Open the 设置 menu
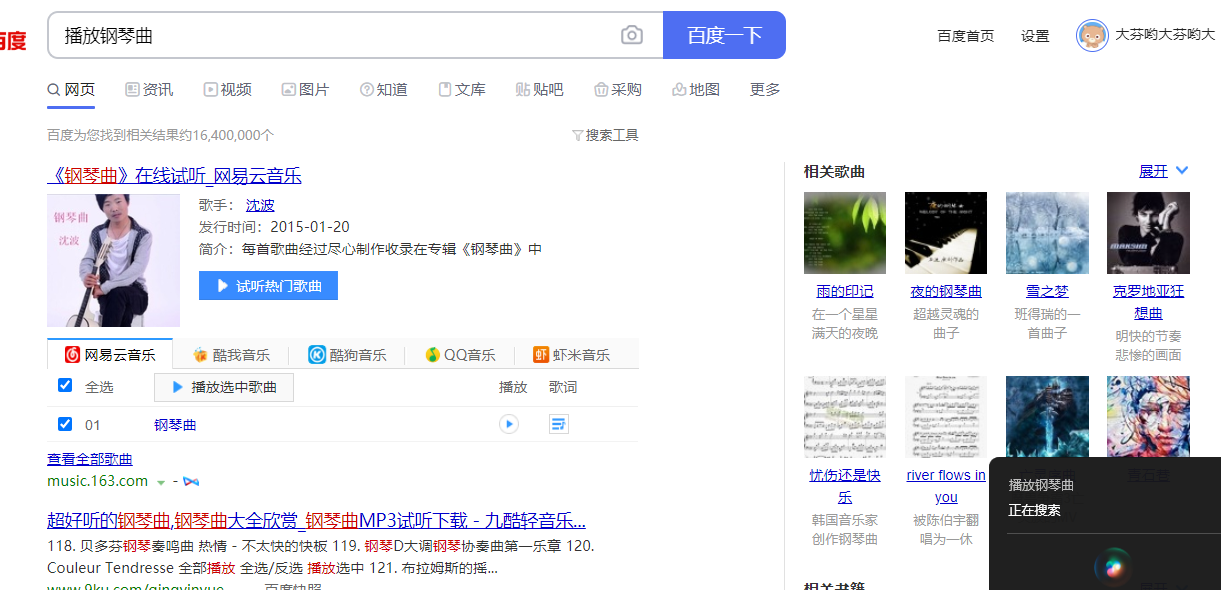 1035,36
